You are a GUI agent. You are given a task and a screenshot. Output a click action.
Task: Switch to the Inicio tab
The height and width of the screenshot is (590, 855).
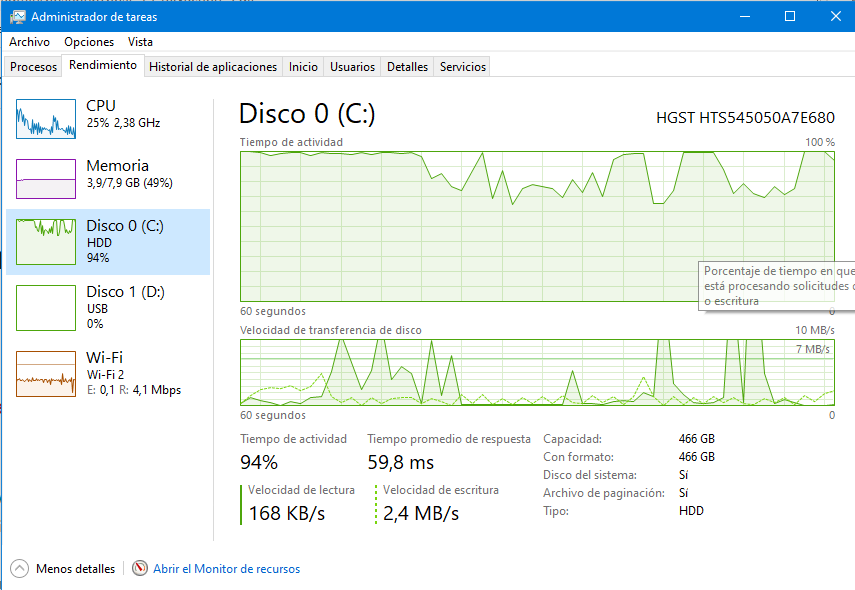point(303,67)
